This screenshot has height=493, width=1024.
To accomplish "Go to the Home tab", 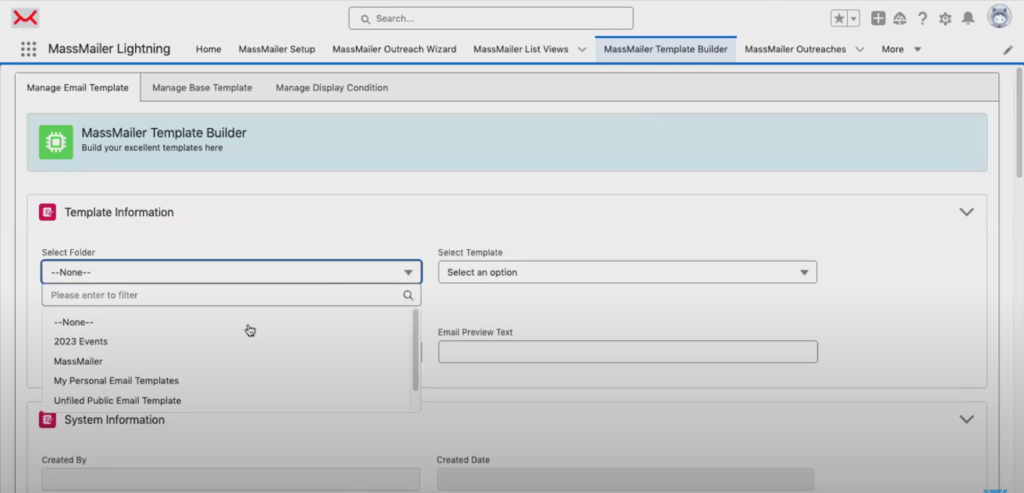I will pyautogui.click(x=208, y=49).
